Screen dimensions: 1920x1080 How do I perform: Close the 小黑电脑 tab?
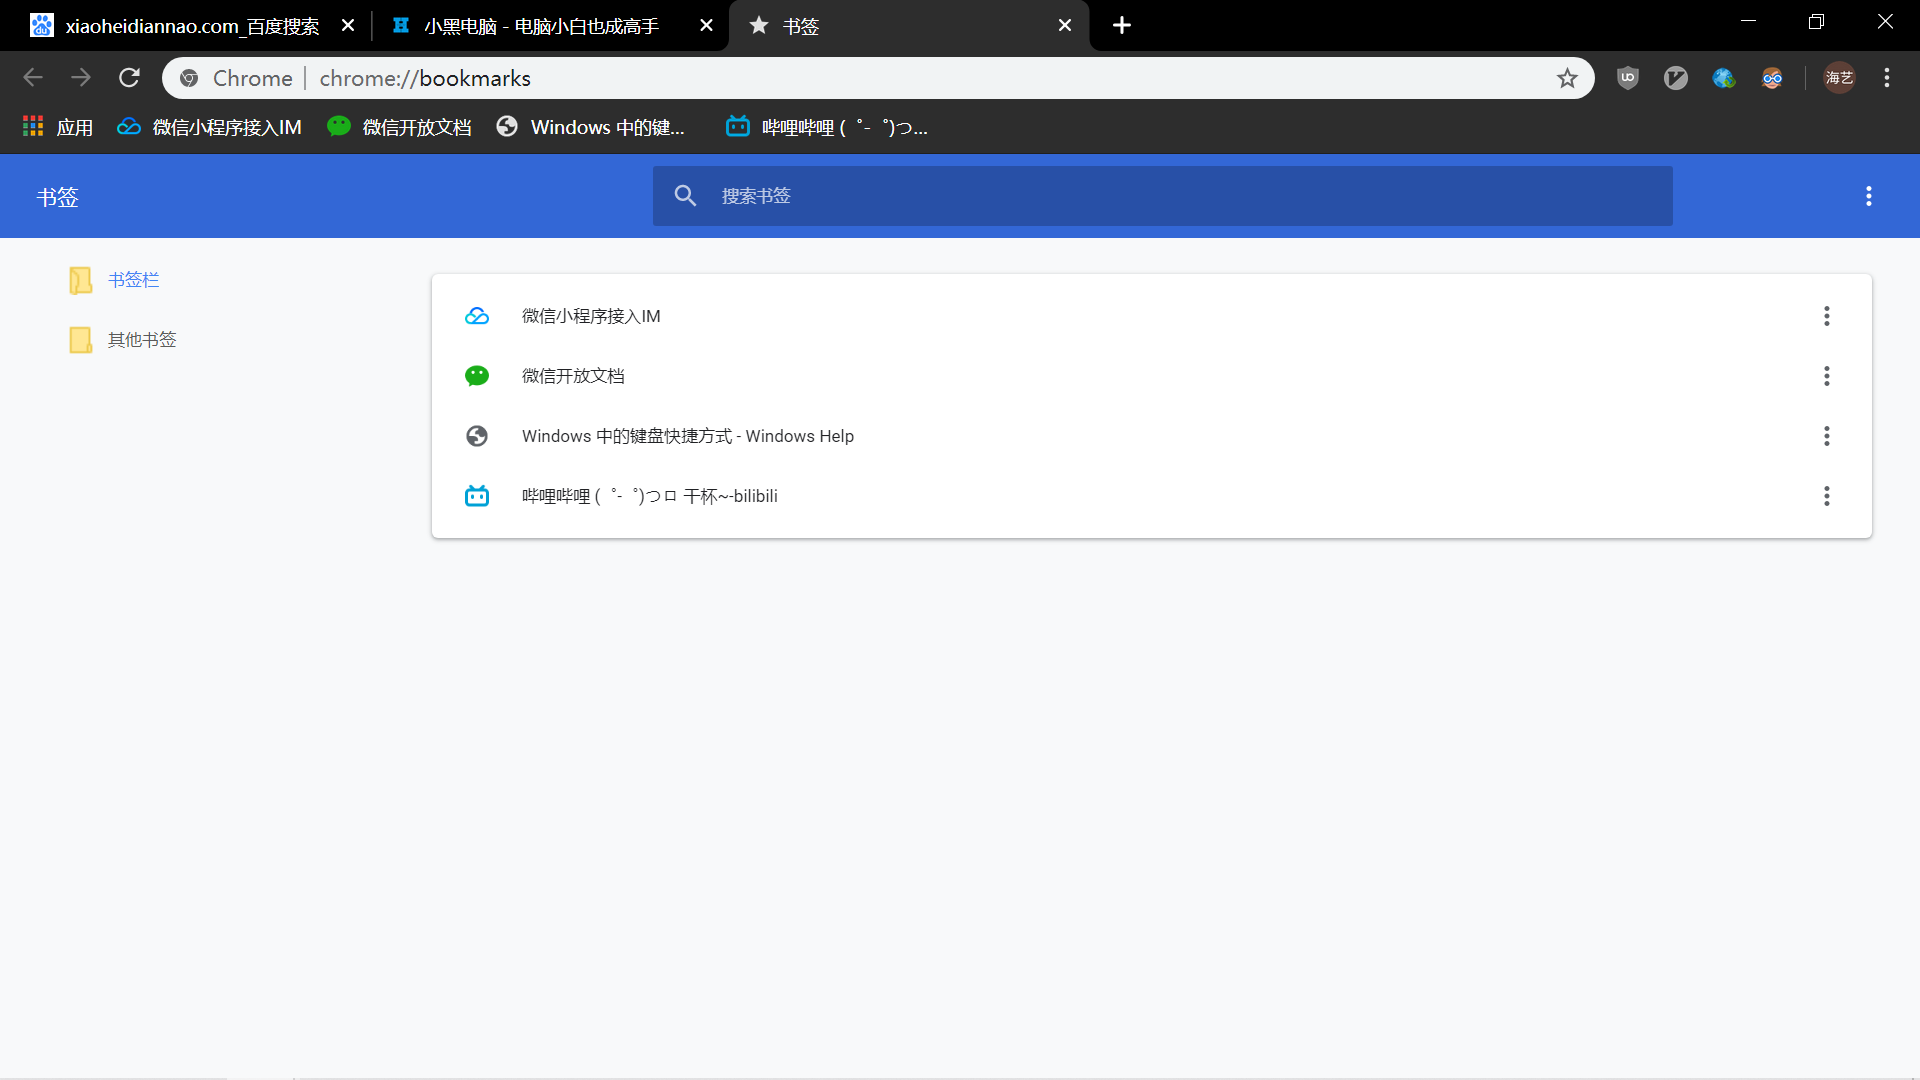(x=706, y=26)
